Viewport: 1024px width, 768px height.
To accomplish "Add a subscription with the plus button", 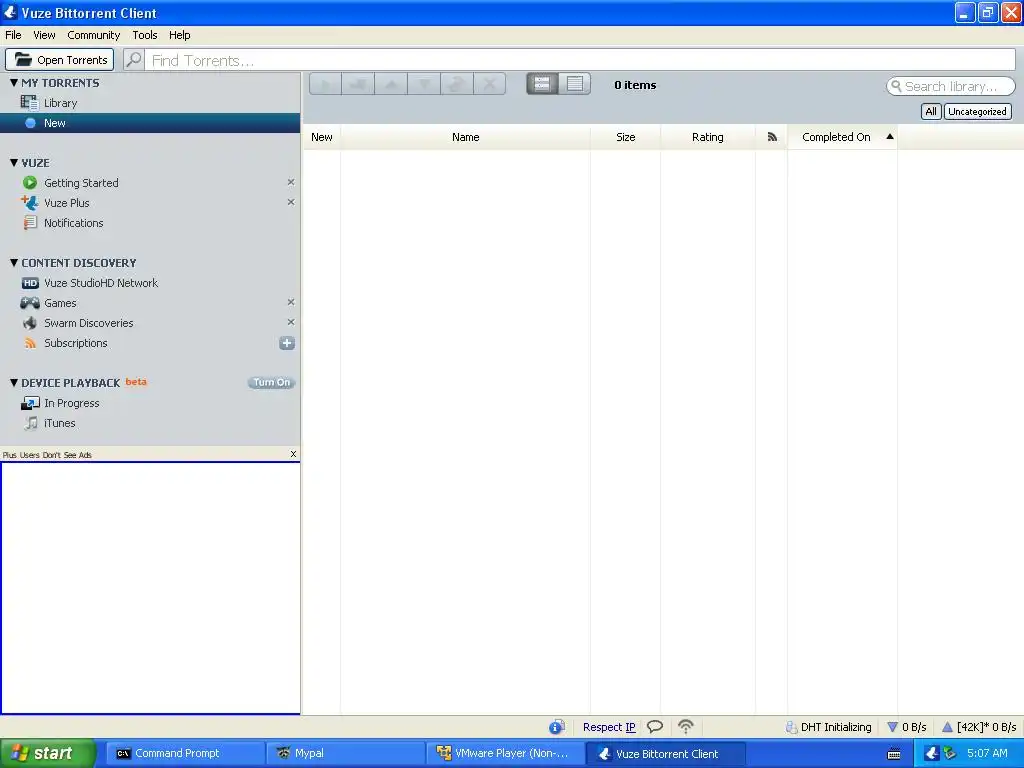I will (x=287, y=343).
